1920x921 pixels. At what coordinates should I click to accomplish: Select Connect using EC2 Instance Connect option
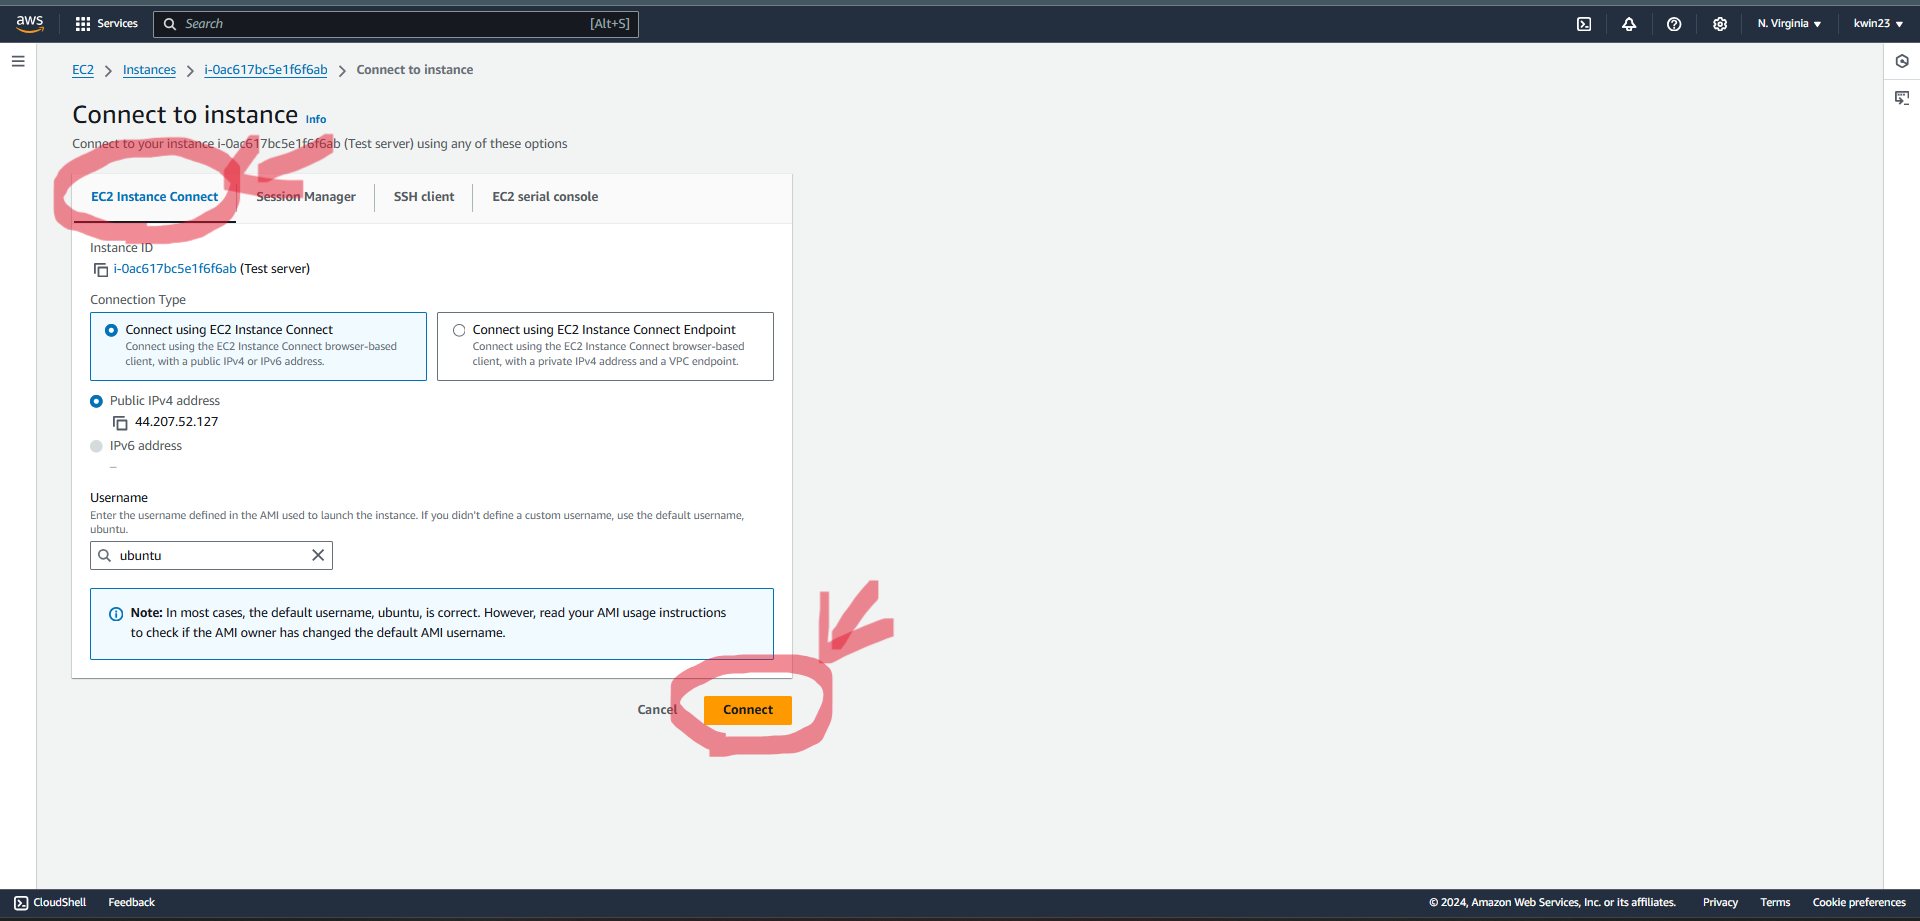tap(258, 346)
